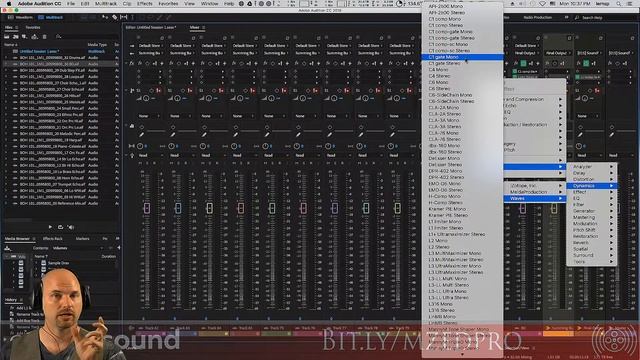Switch to the Favorites tab

pyautogui.click(x=33, y=27)
